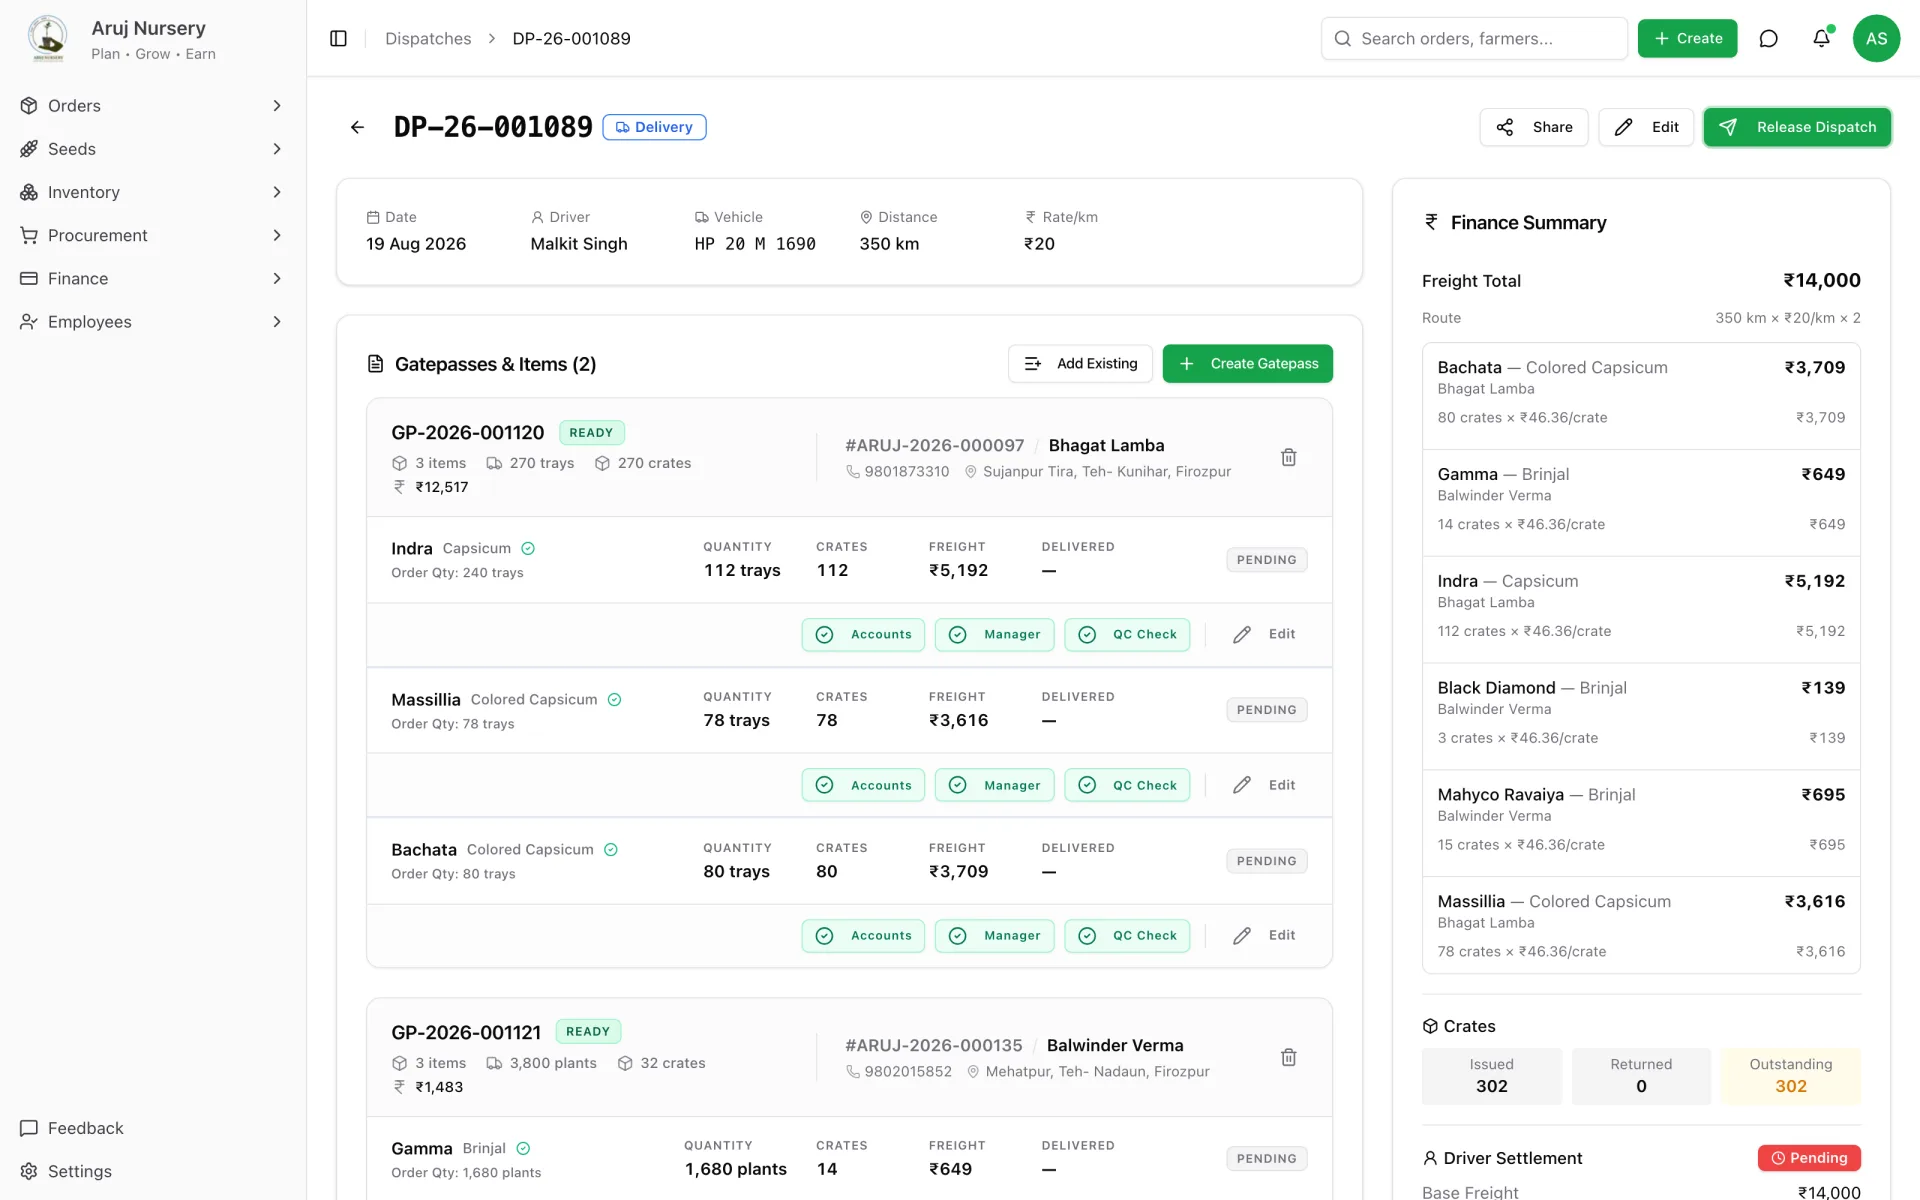1920x1200 pixels.
Task: Focus the search orders, farmers field
Action: [1474, 38]
